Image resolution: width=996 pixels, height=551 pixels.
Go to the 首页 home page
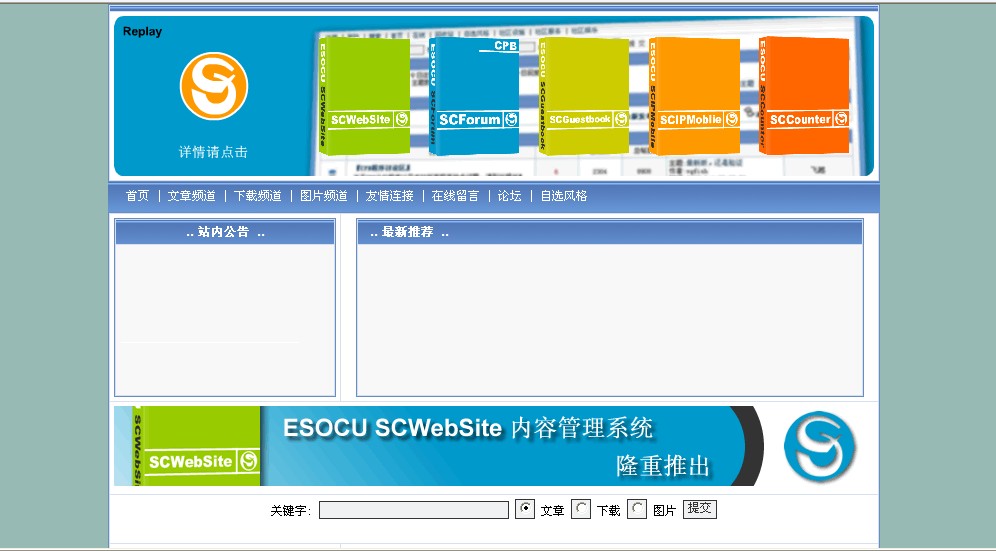coord(137,196)
